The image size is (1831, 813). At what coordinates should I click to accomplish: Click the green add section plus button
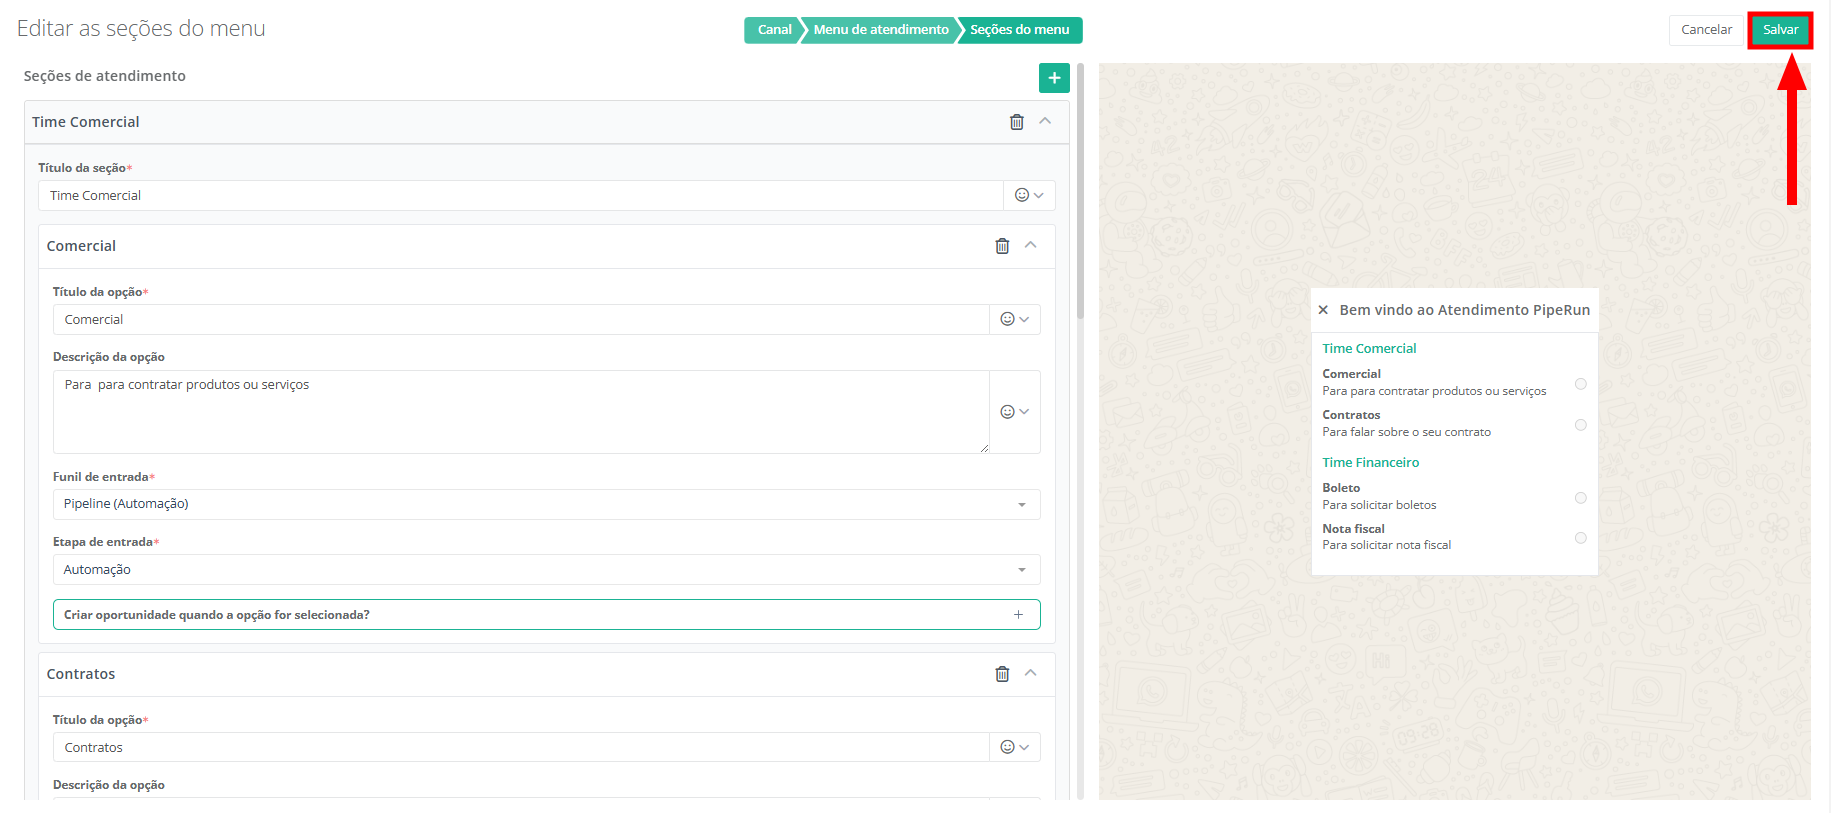pyautogui.click(x=1054, y=78)
